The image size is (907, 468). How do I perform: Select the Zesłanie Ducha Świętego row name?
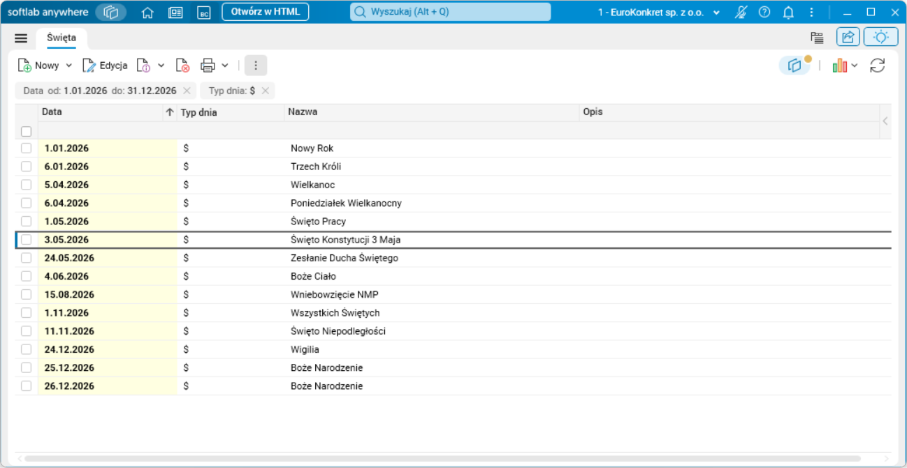click(344, 258)
